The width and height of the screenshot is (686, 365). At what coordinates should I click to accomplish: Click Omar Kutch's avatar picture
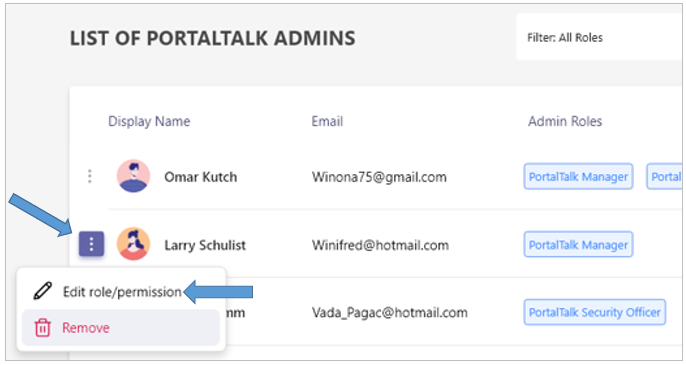[133, 176]
